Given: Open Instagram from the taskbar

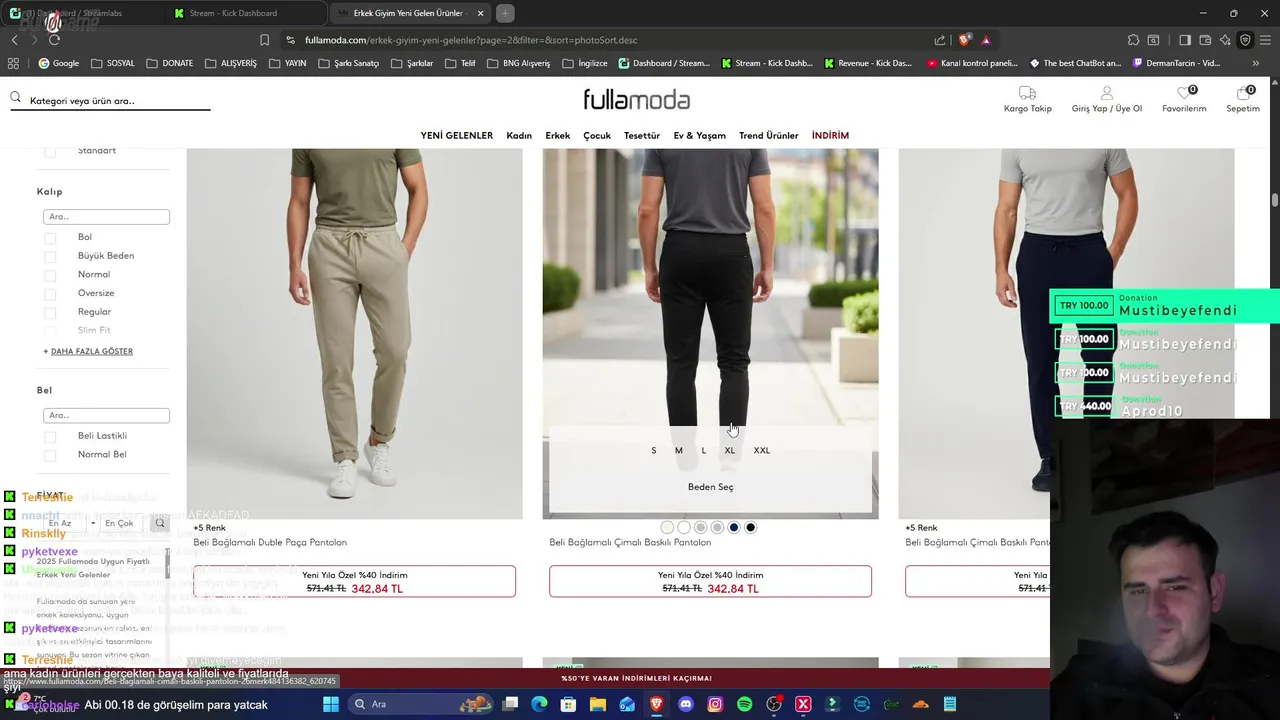Looking at the screenshot, I should click(x=715, y=704).
